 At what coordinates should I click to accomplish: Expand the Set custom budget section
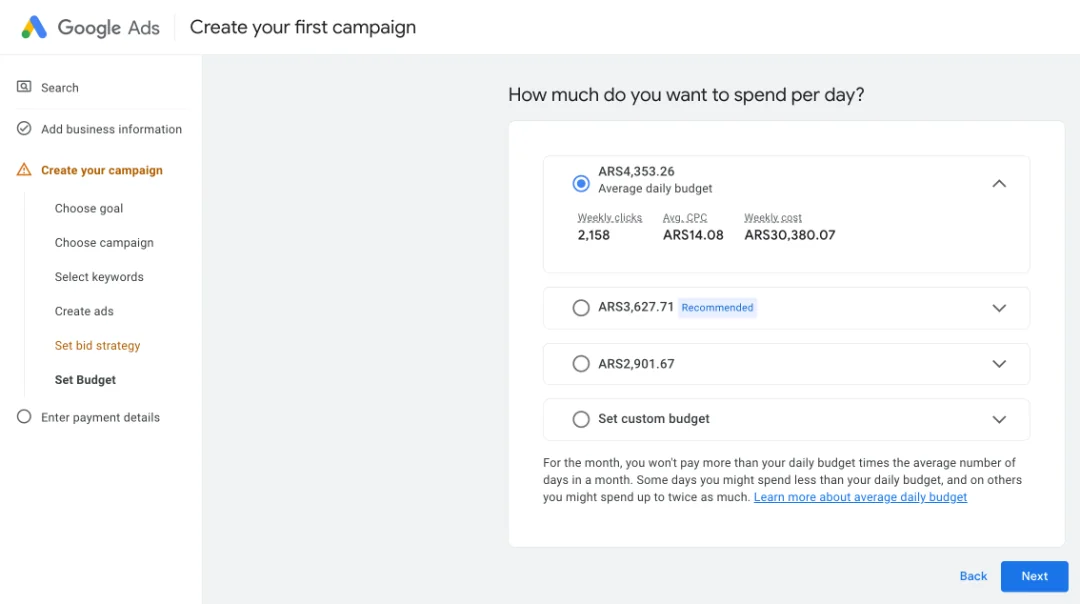999,419
